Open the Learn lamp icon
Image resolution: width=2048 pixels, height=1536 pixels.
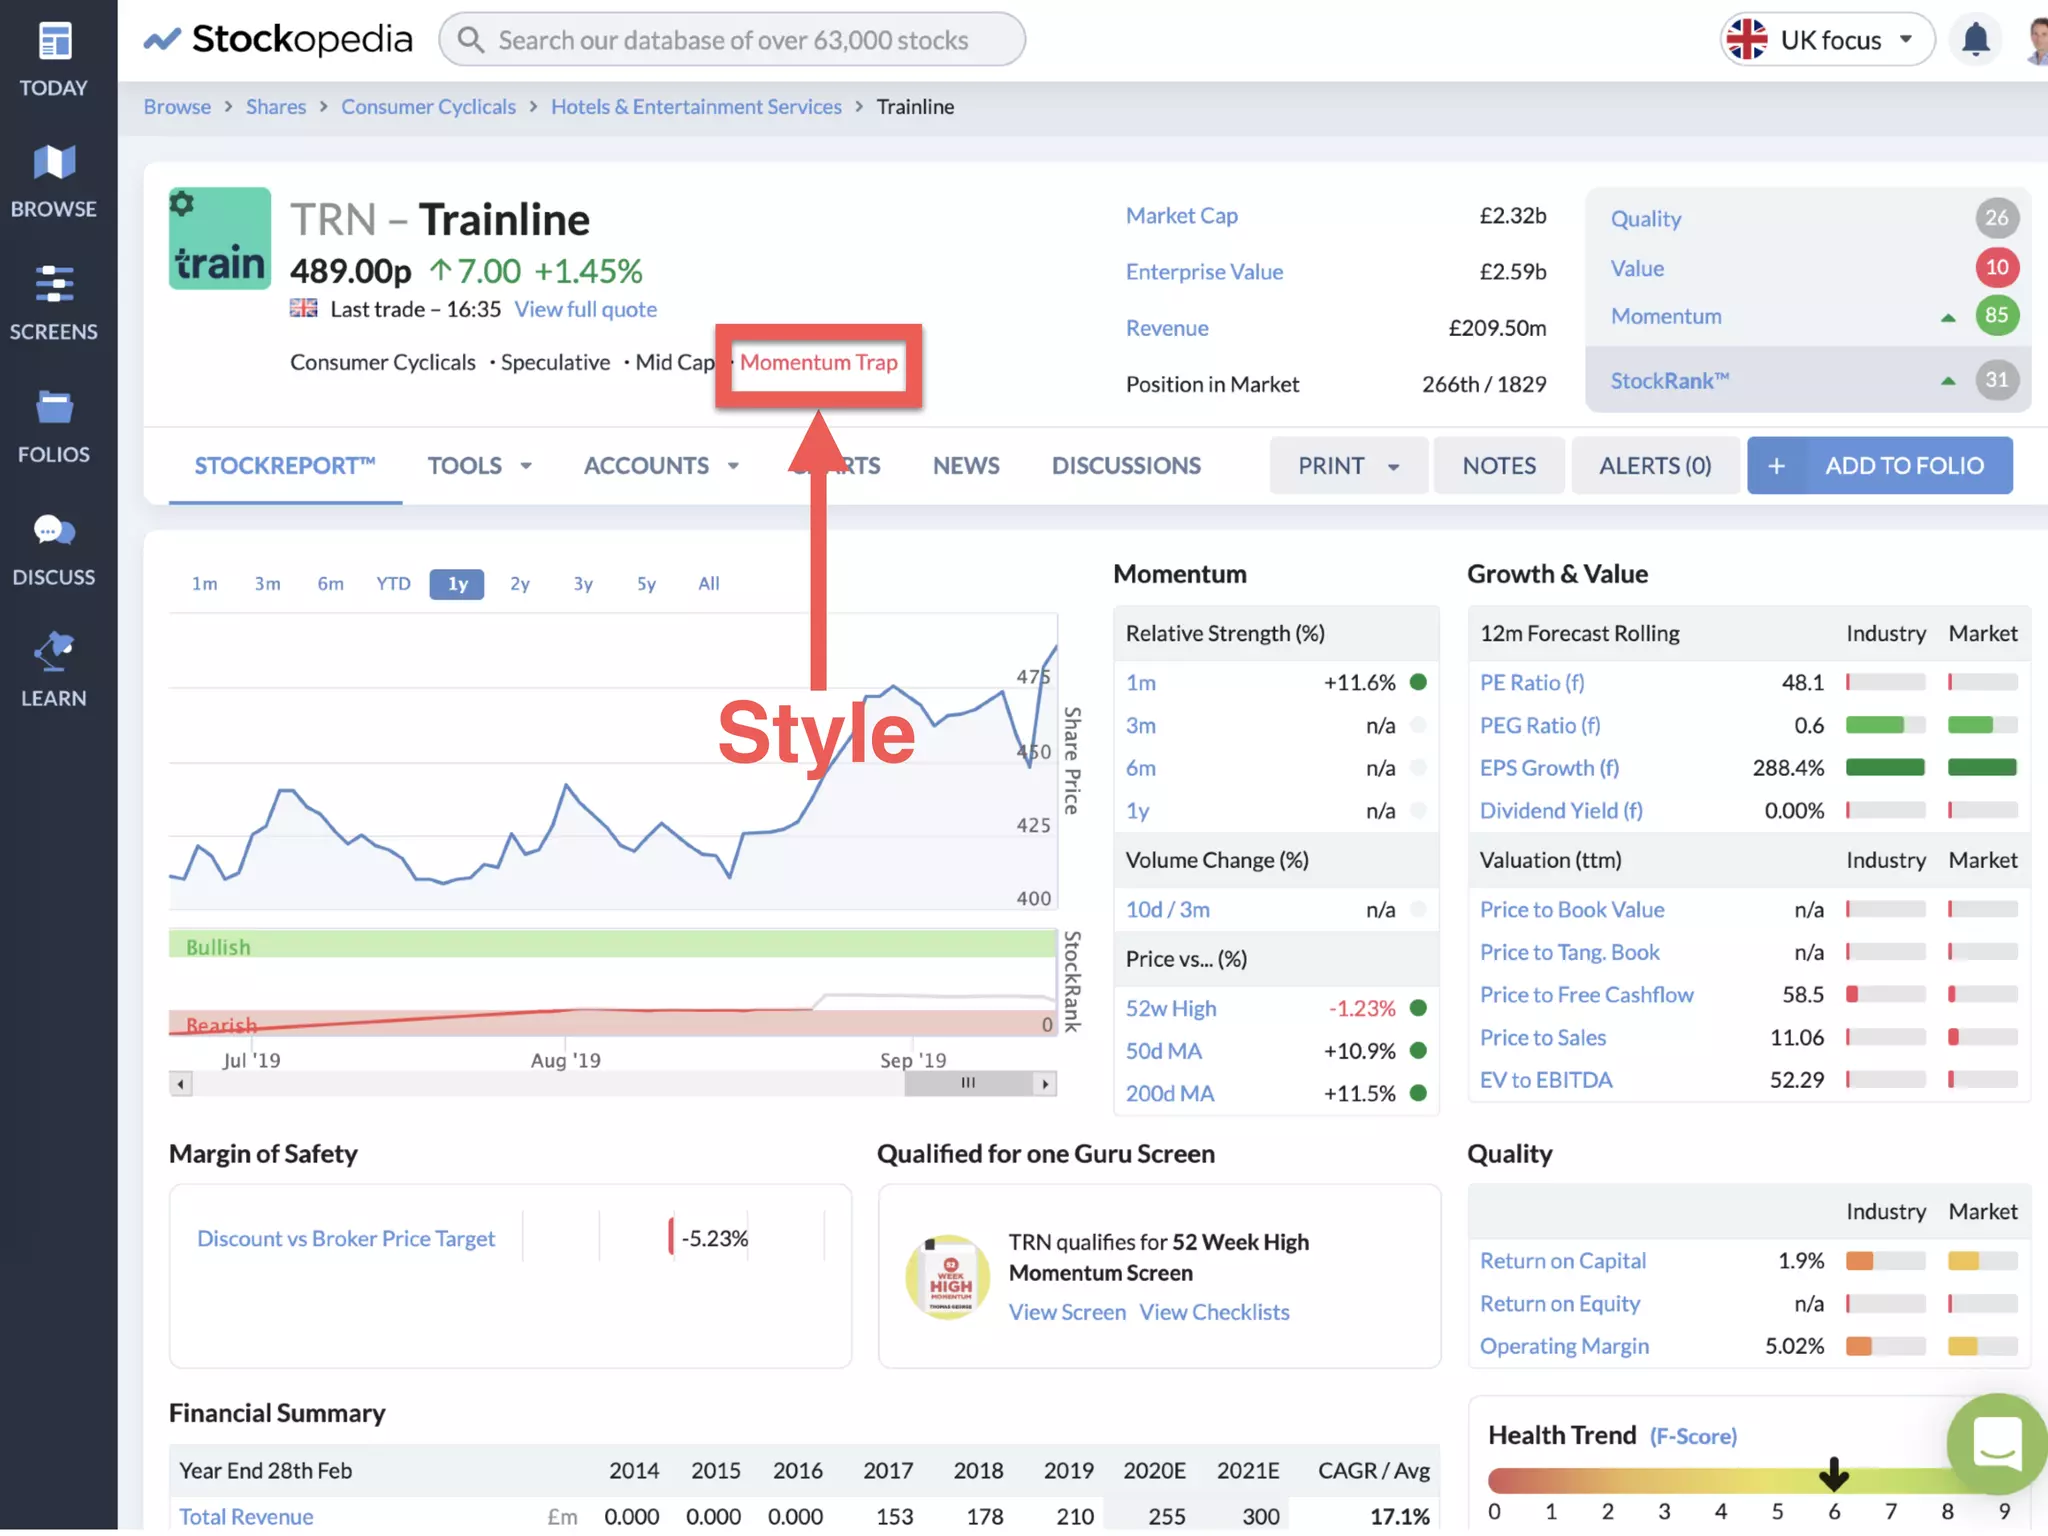pos(54,653)
